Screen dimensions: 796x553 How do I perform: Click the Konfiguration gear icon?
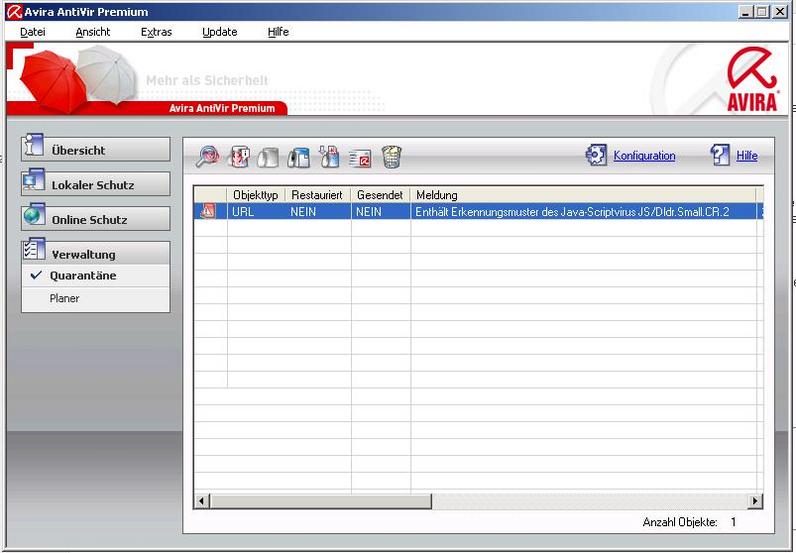[x=596, y=155]
